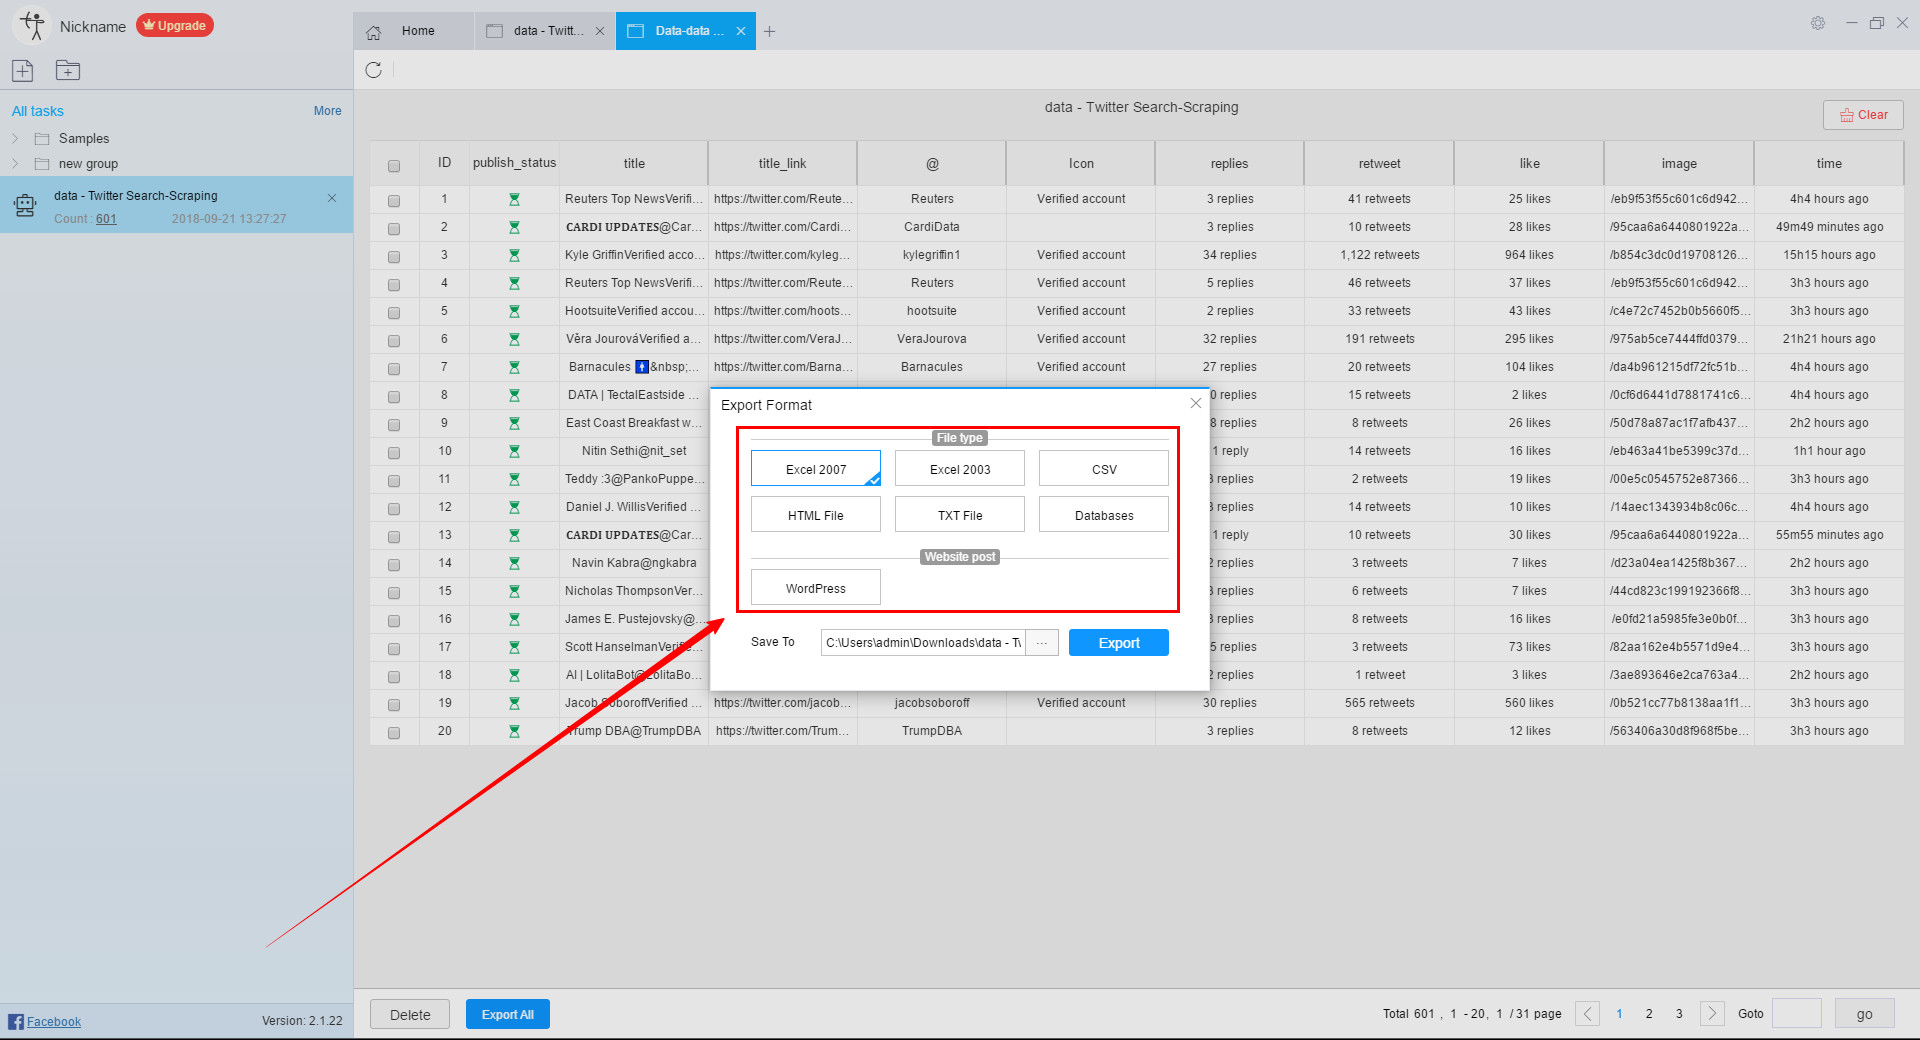The height and width of the screenshot is (1040, 1920).
Task: Click the user avatar icon
Action: [x=32, y=26]
